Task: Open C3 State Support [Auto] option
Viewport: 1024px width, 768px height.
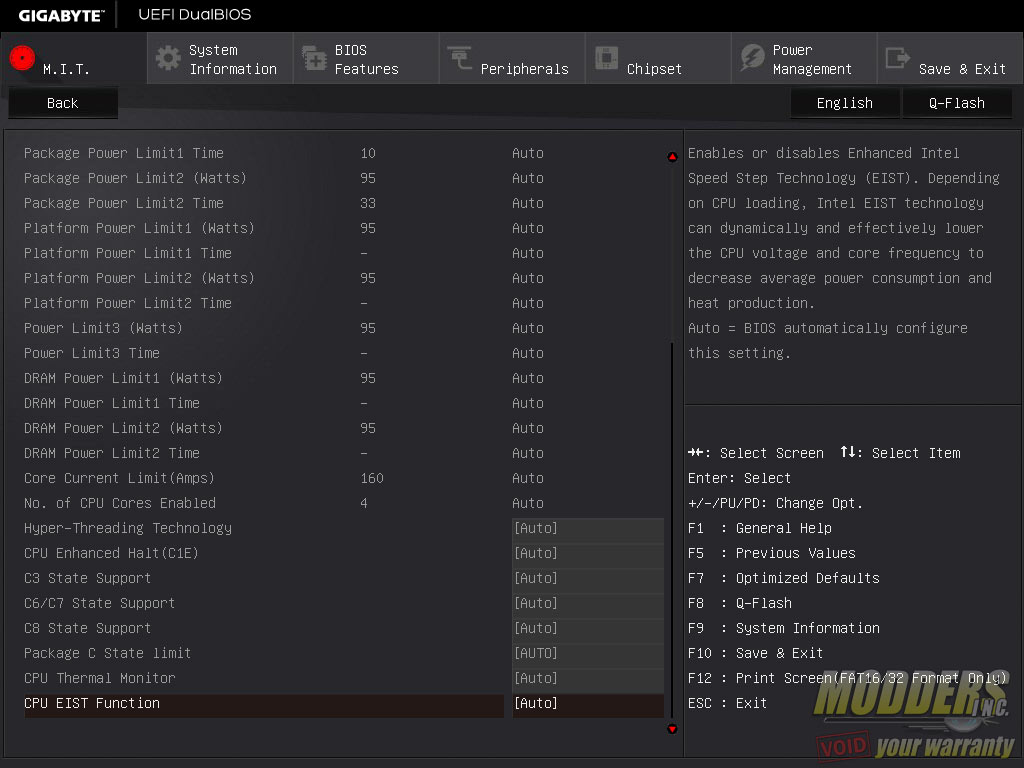Action: click(x=588, y=578)
